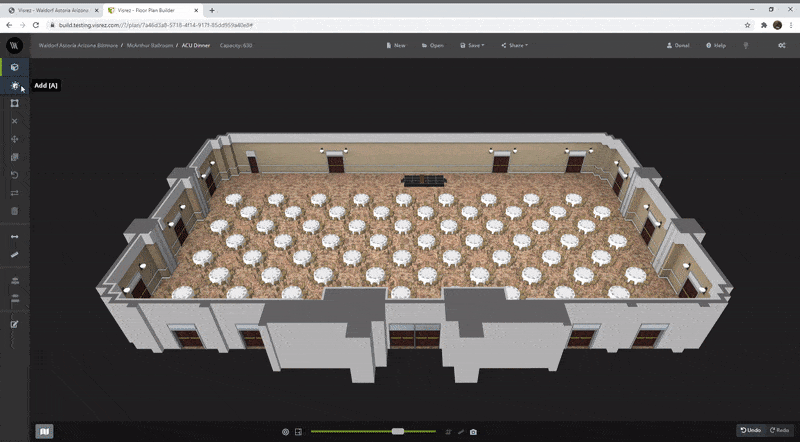Select the Move arrows tool
This screenshot has height=442, width=800.
[14, 139]
